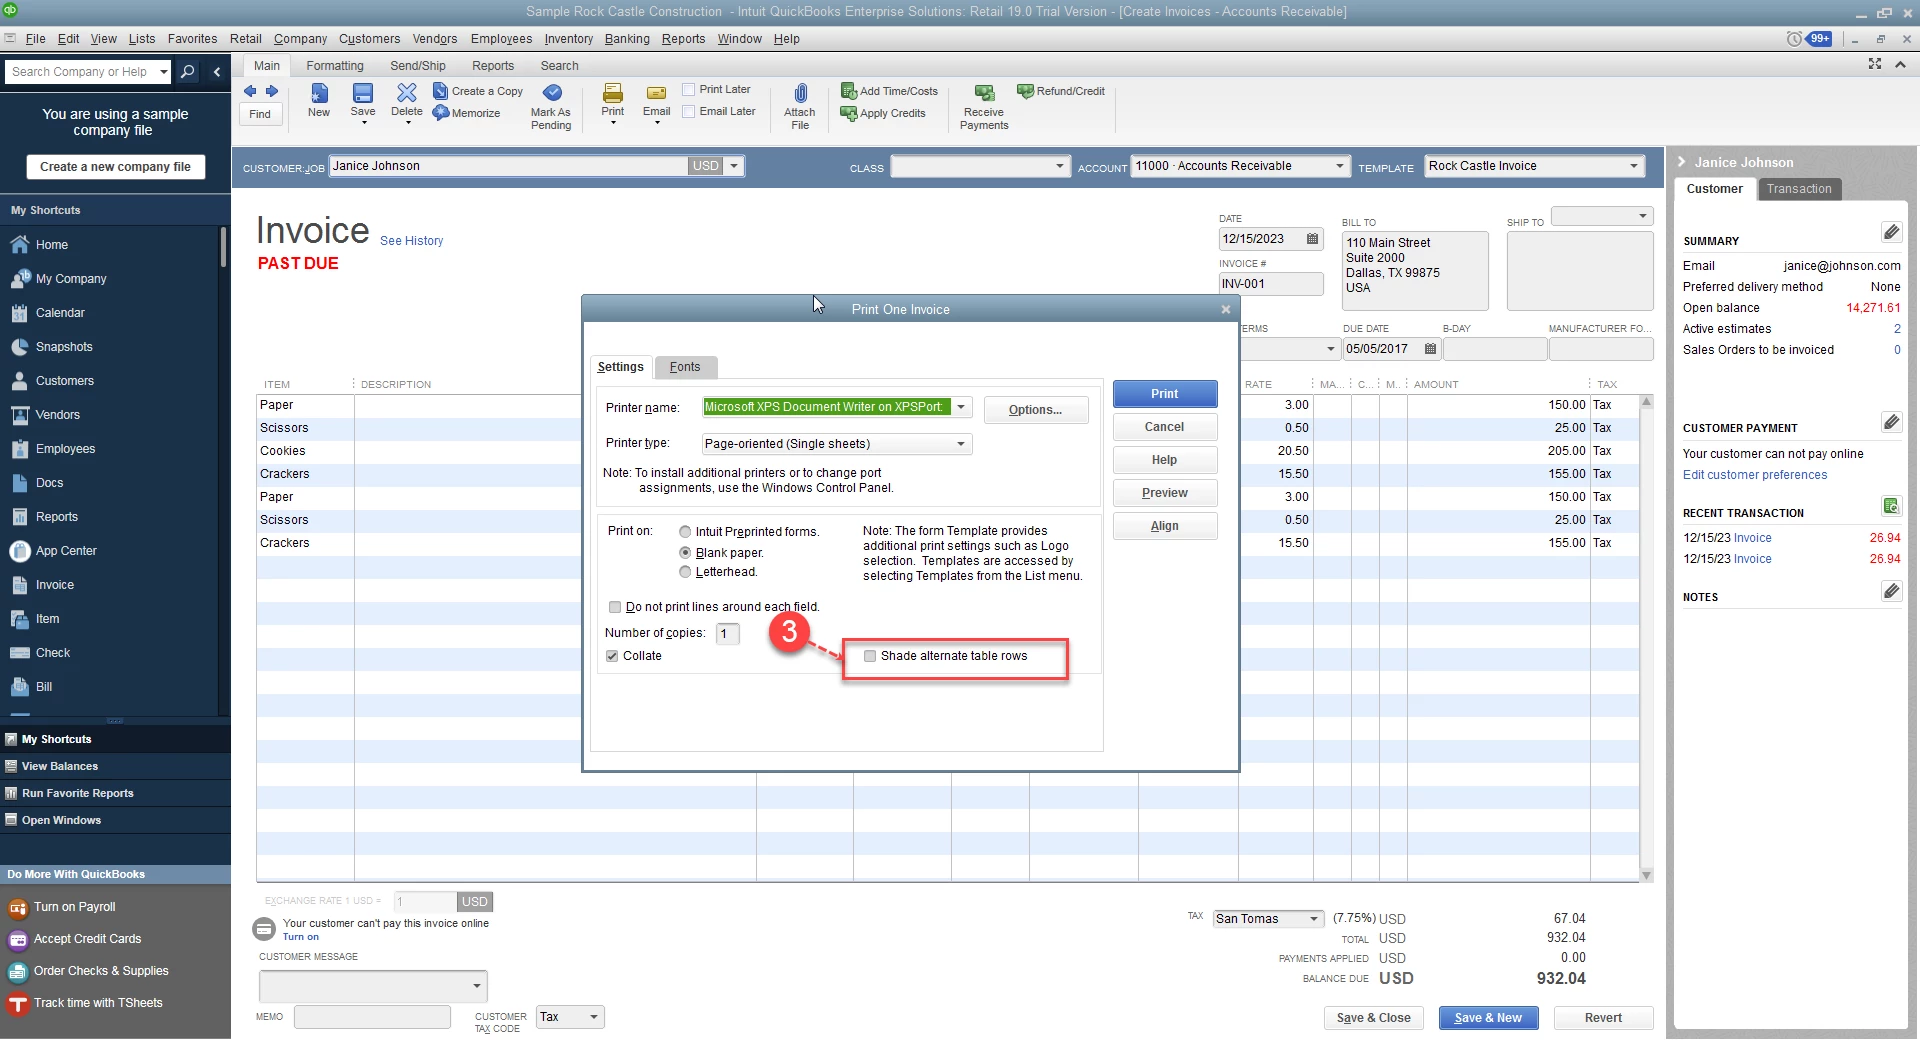Select Blank paper radio button
The height and width of the screenshot is (1040, 1920).
685,553
